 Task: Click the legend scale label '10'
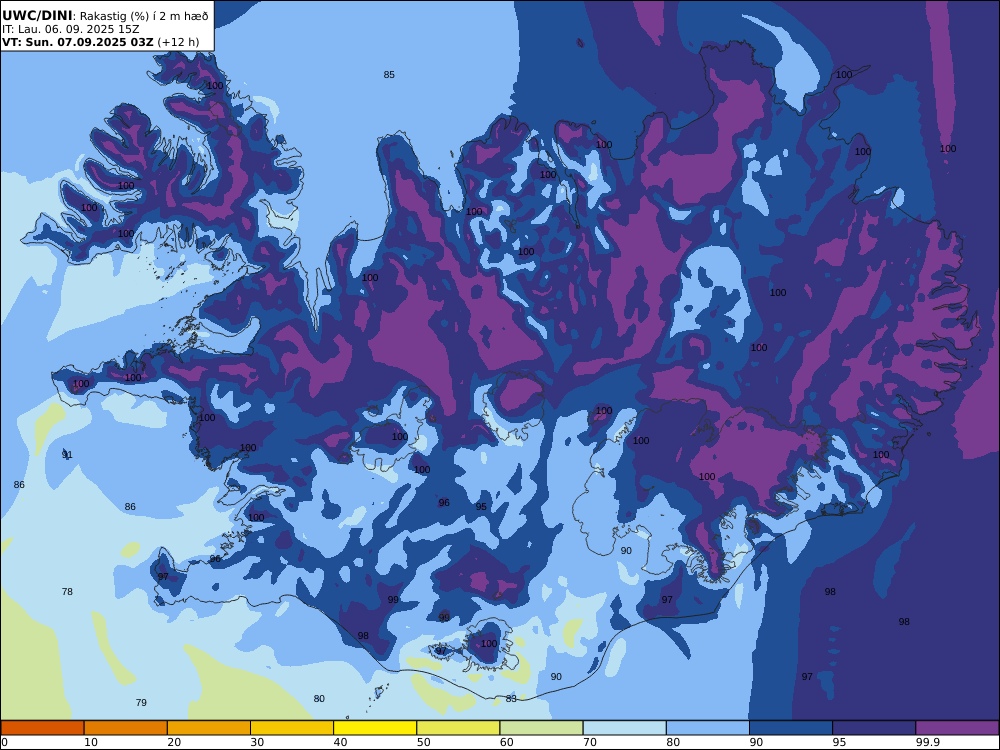(91, 742)
